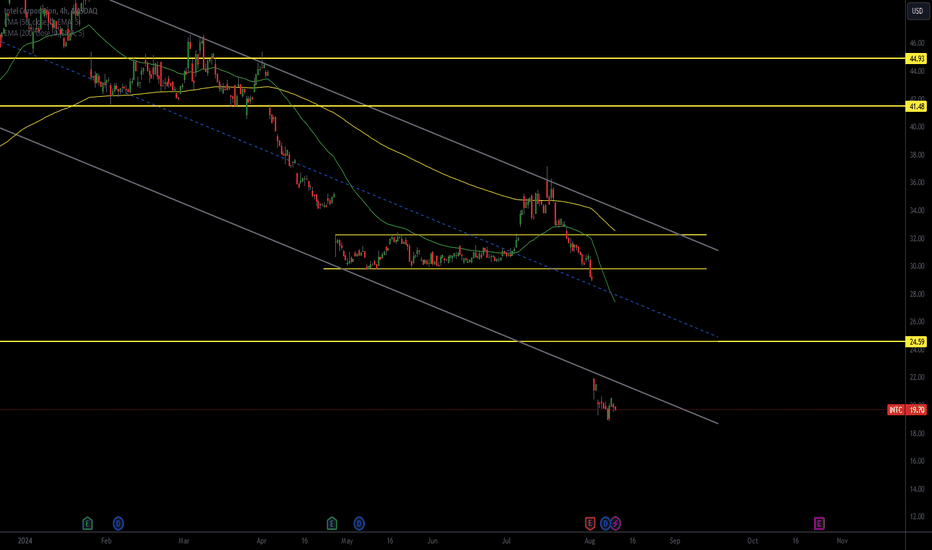Click the 16 label between Oct and Nov
The width and height of the screenshot is (932, 550).
click(795, 541)
